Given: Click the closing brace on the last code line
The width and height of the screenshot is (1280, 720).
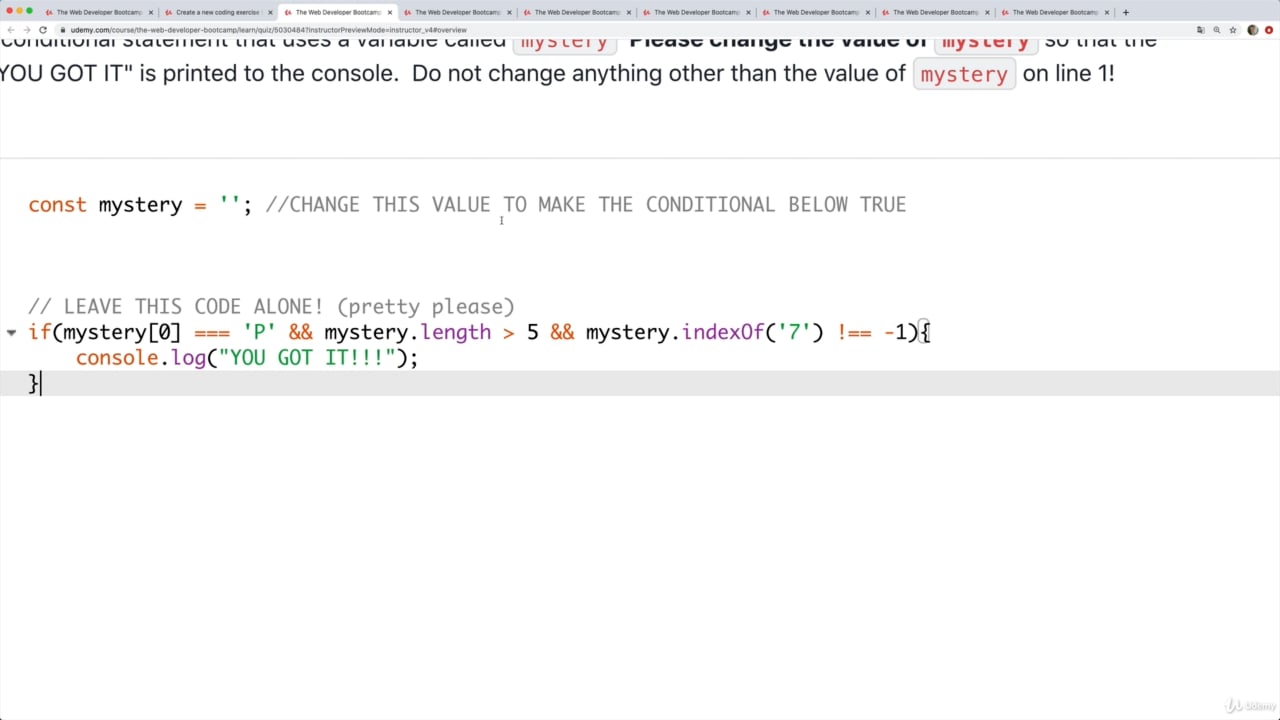Looking at the screenshot, I should click(33, 383).
